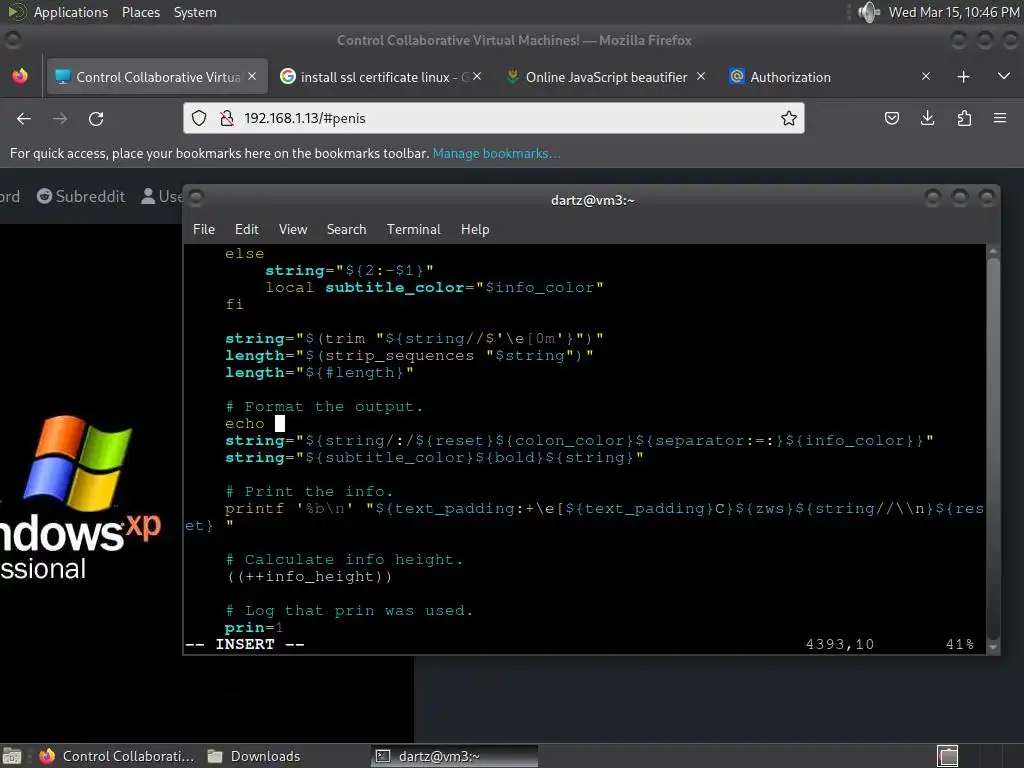Click the '# Format the output.' comment

tap(324, 407)
